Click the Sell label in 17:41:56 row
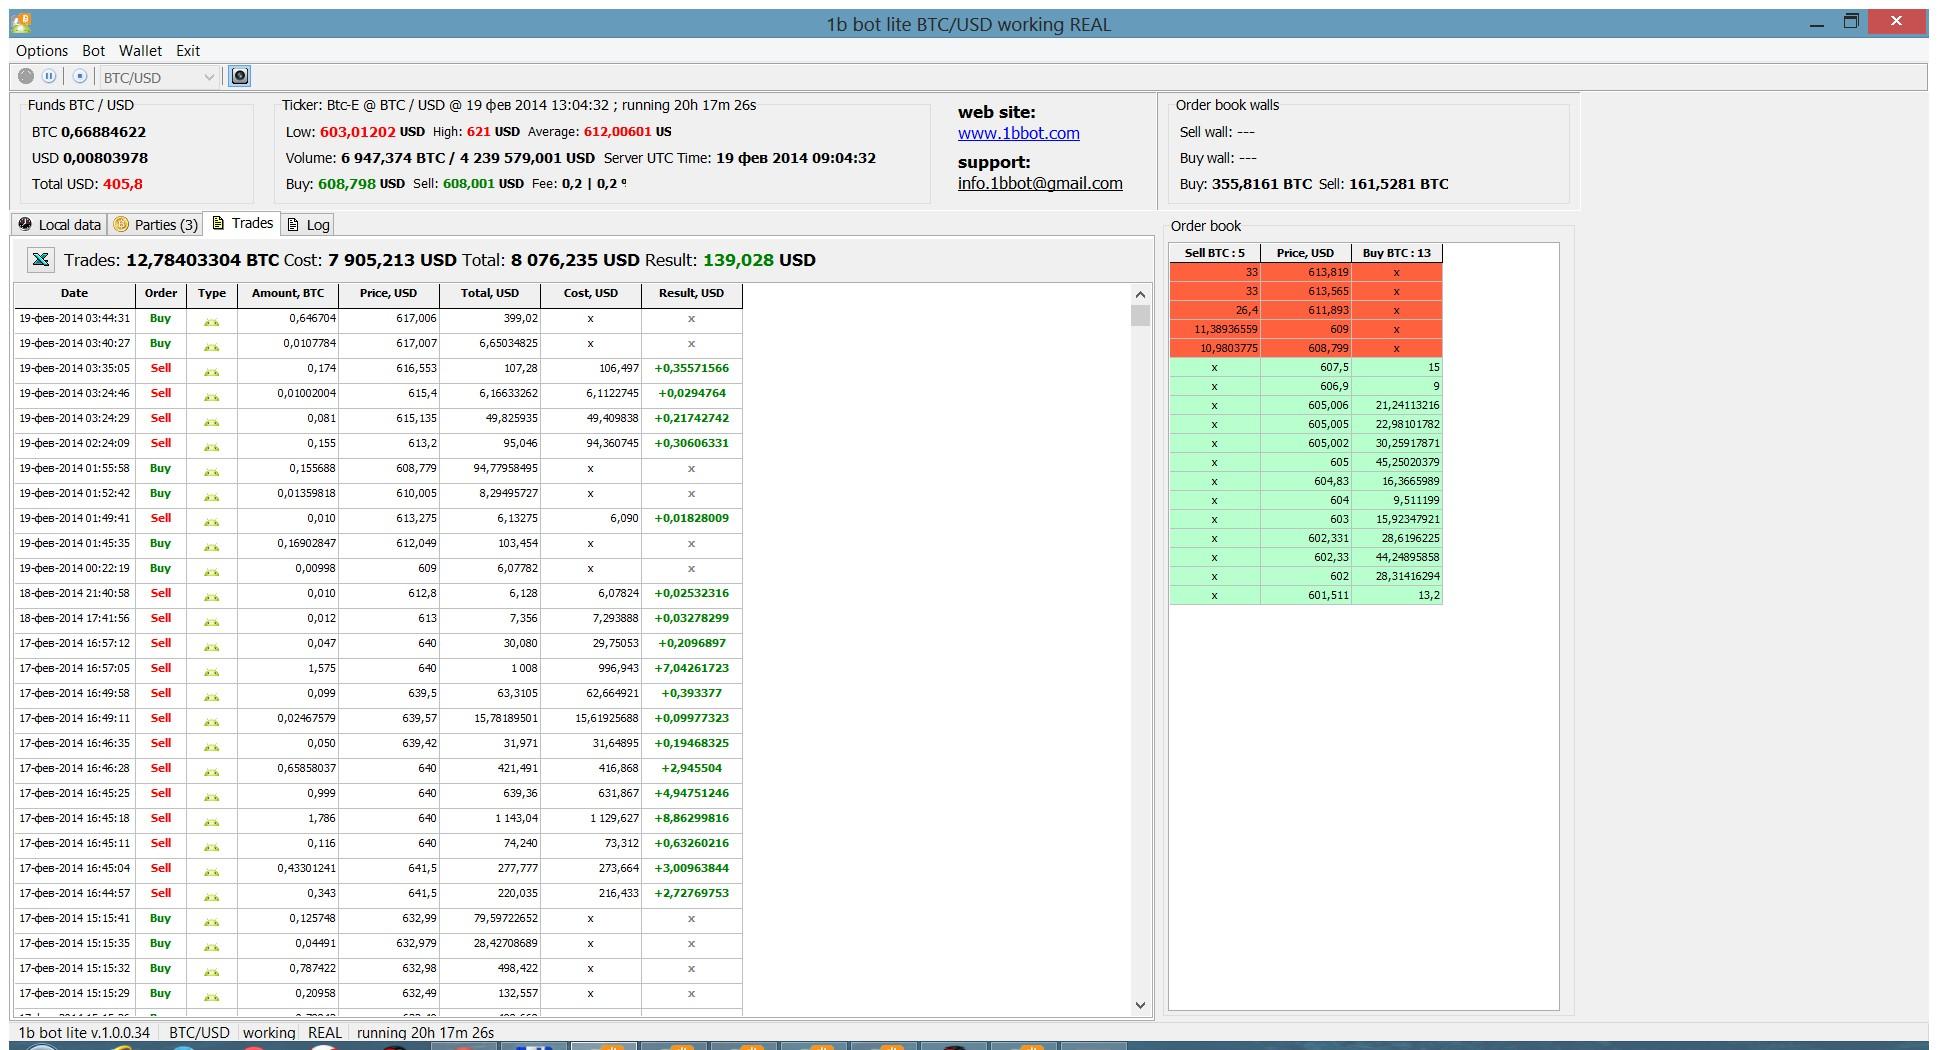 pos(160,618)
